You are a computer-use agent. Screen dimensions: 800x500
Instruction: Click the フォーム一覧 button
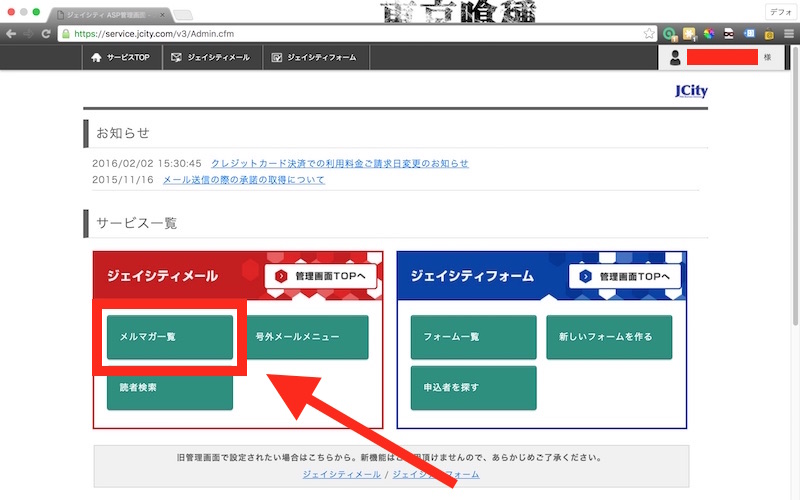point(473,337)
